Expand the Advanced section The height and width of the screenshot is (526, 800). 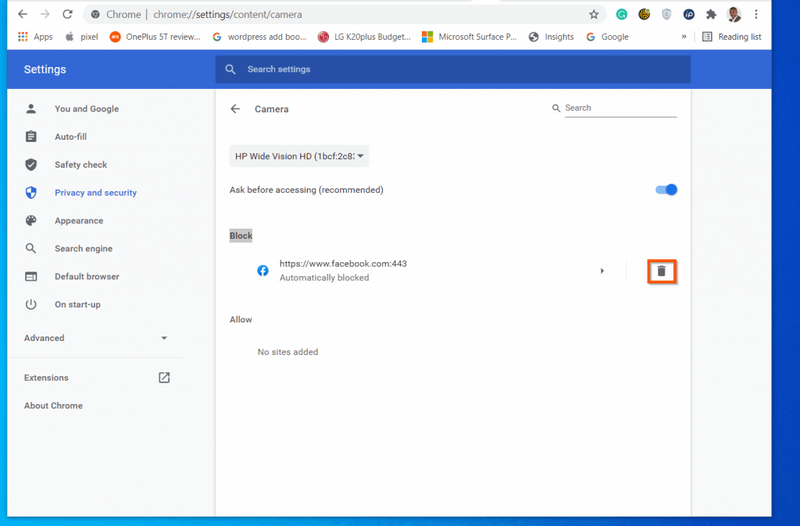95,338
